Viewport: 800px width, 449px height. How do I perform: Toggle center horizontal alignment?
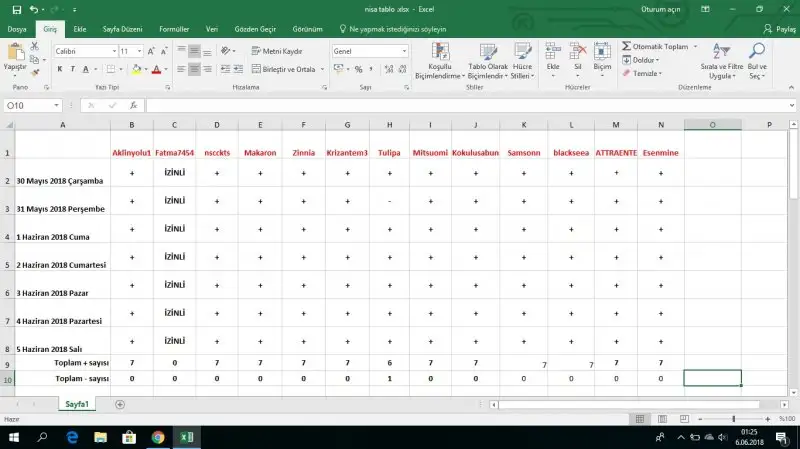[x=196, y=69]
